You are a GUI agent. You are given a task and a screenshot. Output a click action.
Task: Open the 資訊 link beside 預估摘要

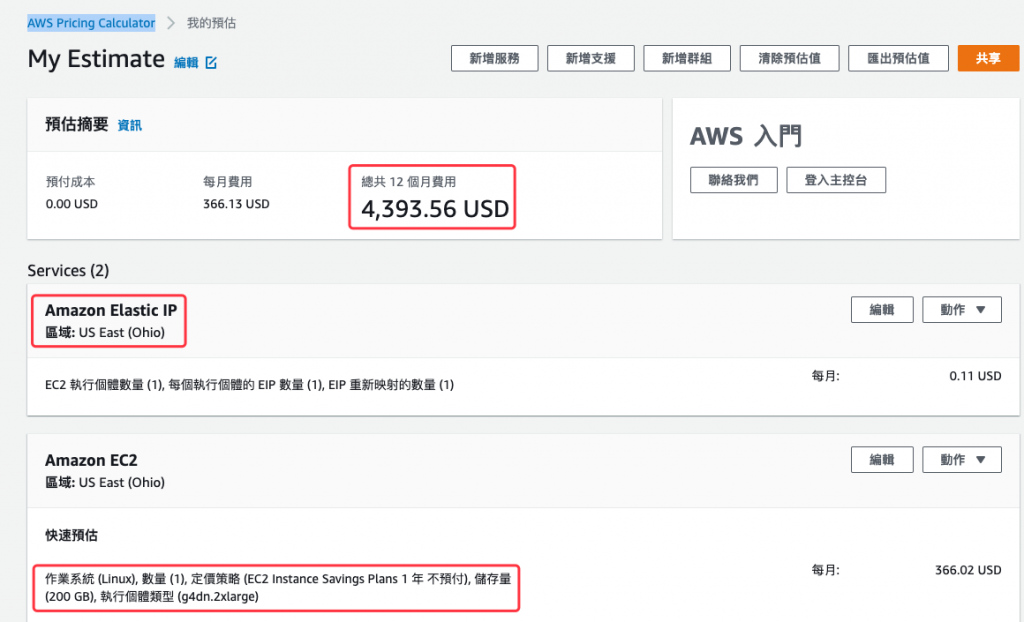[129, 125]
